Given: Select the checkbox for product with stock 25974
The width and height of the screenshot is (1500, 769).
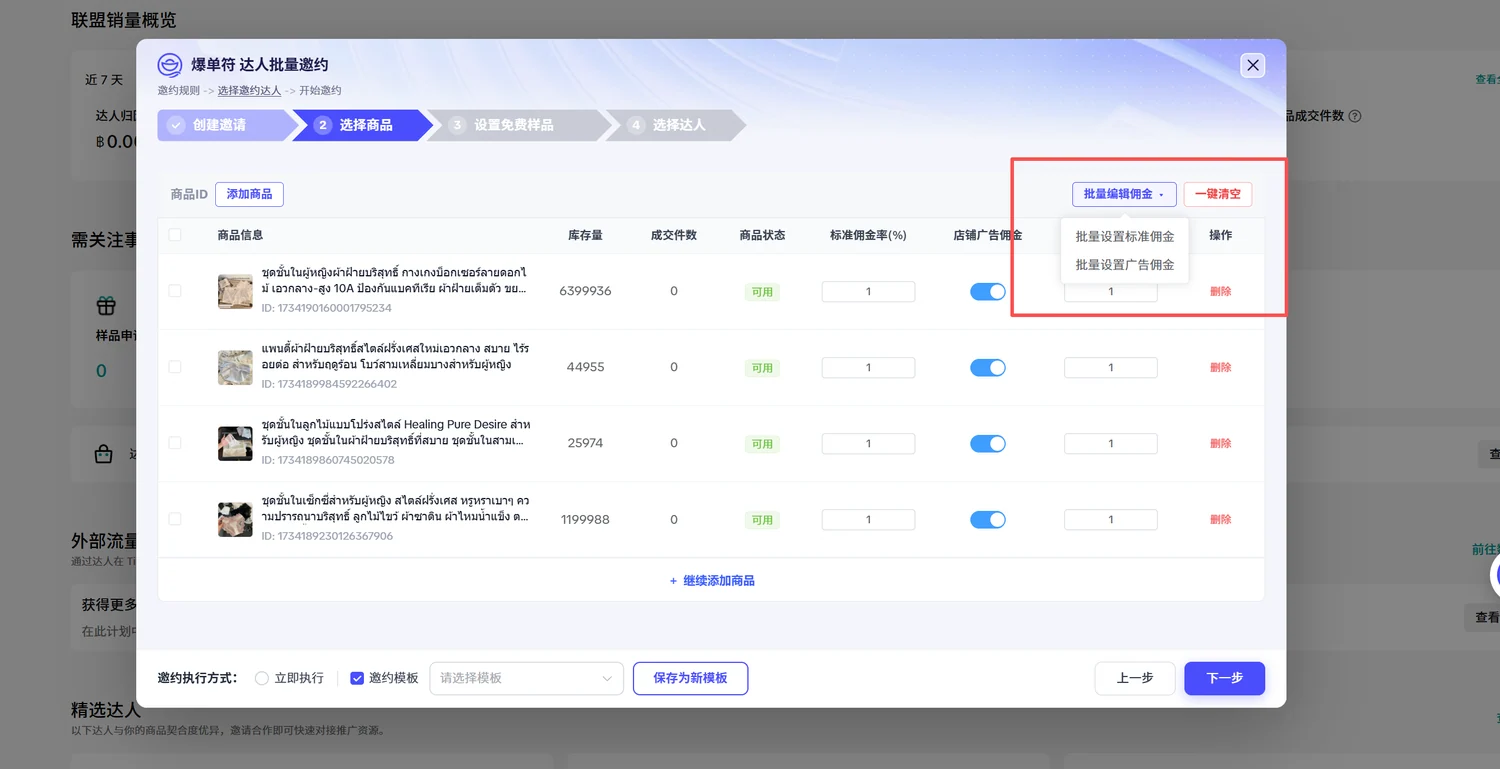Looking at the screenshot, I should (x=175, y=443).
